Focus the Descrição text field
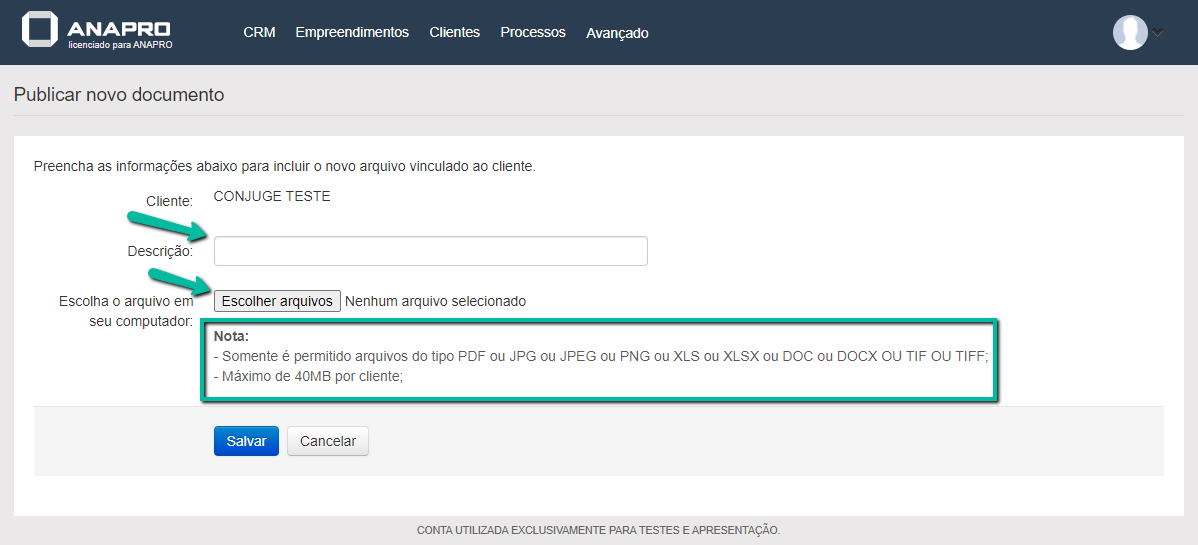The image size is (1198, 545). (x=430, y=251)
